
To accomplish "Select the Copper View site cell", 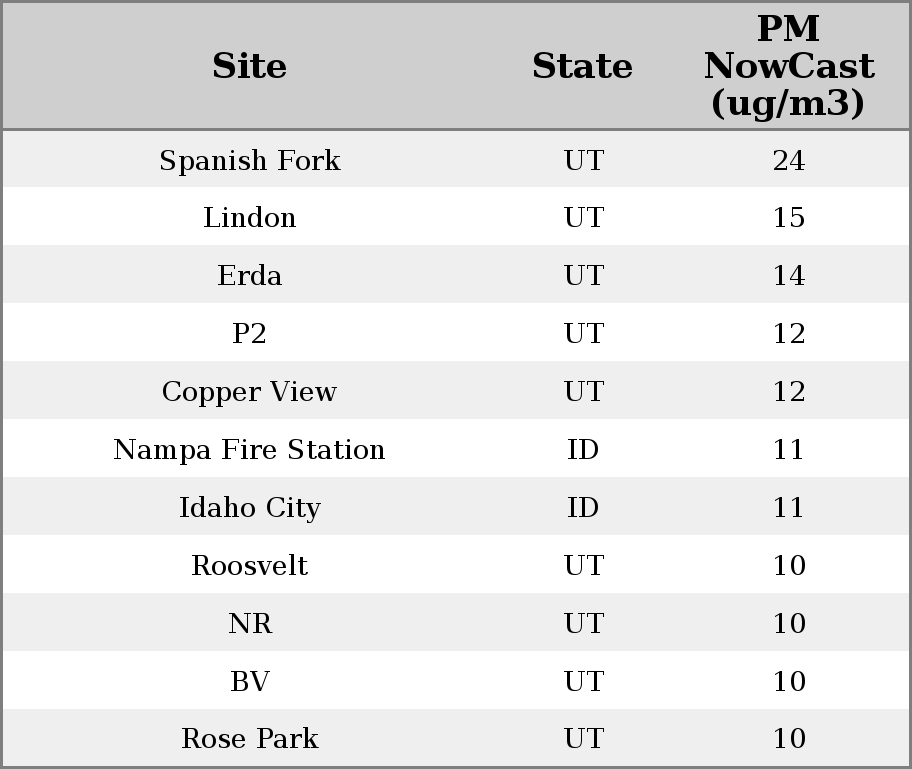I will [x=249, y=392].
